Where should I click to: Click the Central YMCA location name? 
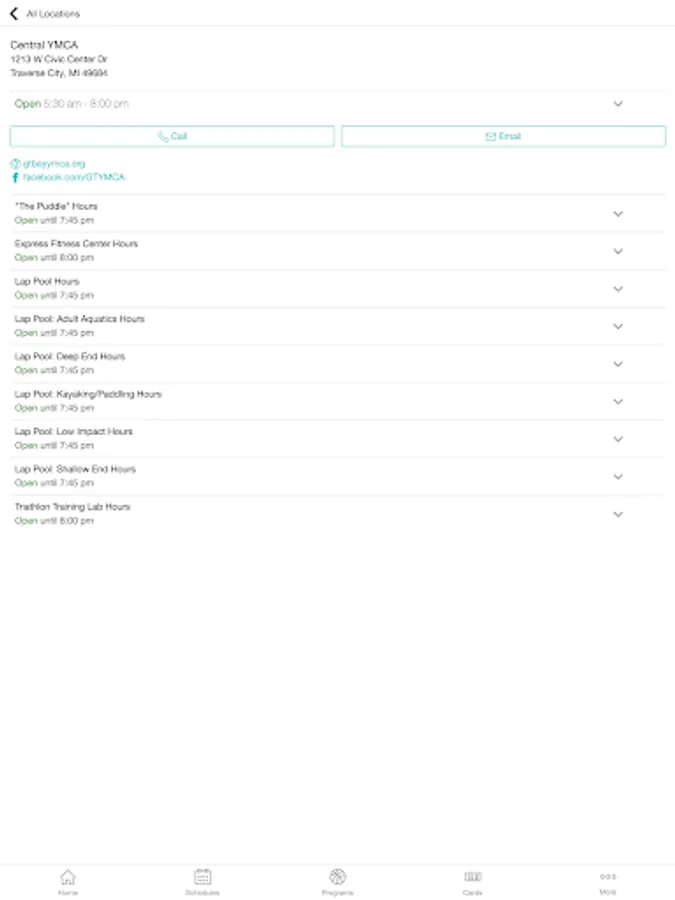tap(44, 45)
